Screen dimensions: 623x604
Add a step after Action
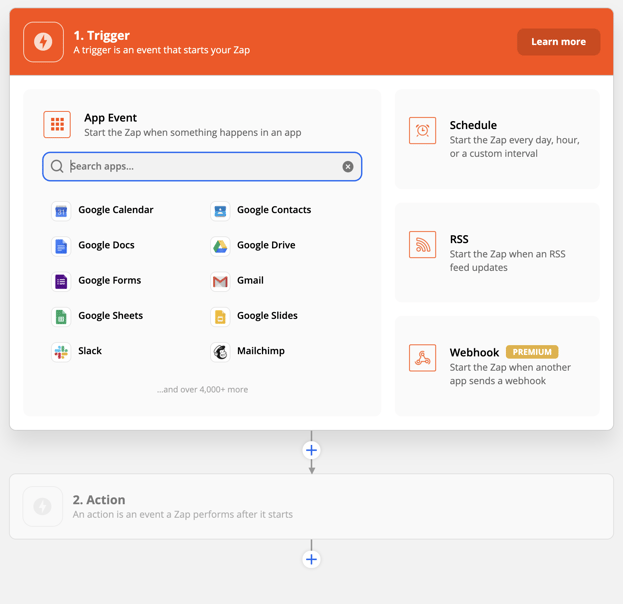[x=312, y=559]
